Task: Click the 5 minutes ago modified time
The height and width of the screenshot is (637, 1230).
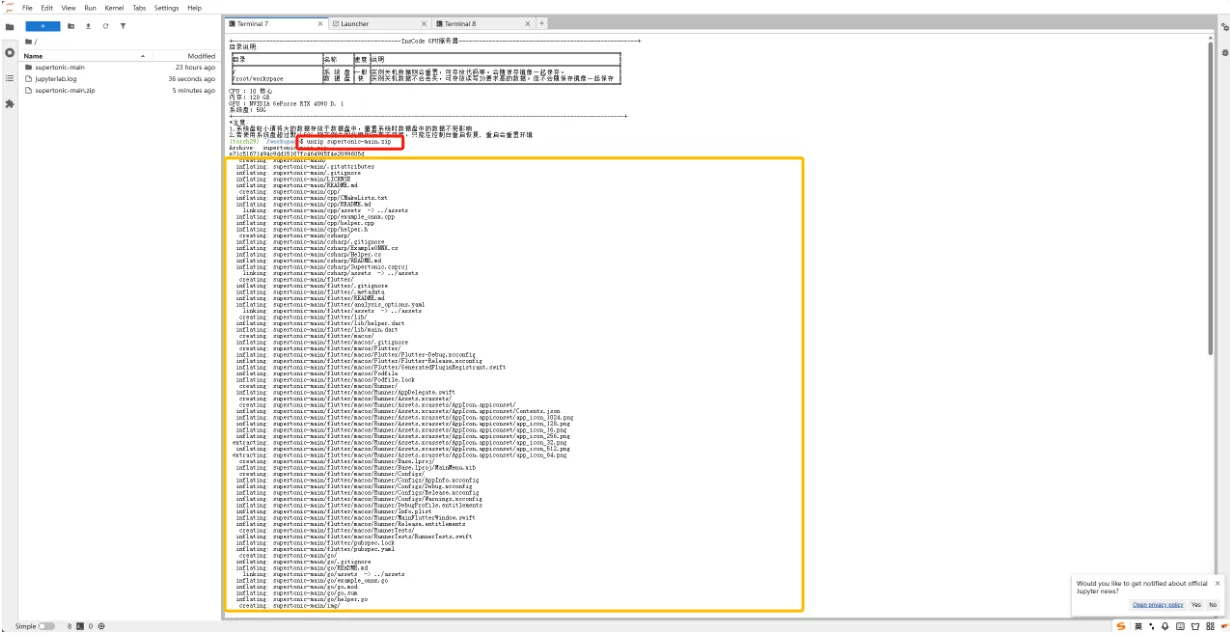Action: [x=193, y=91]
